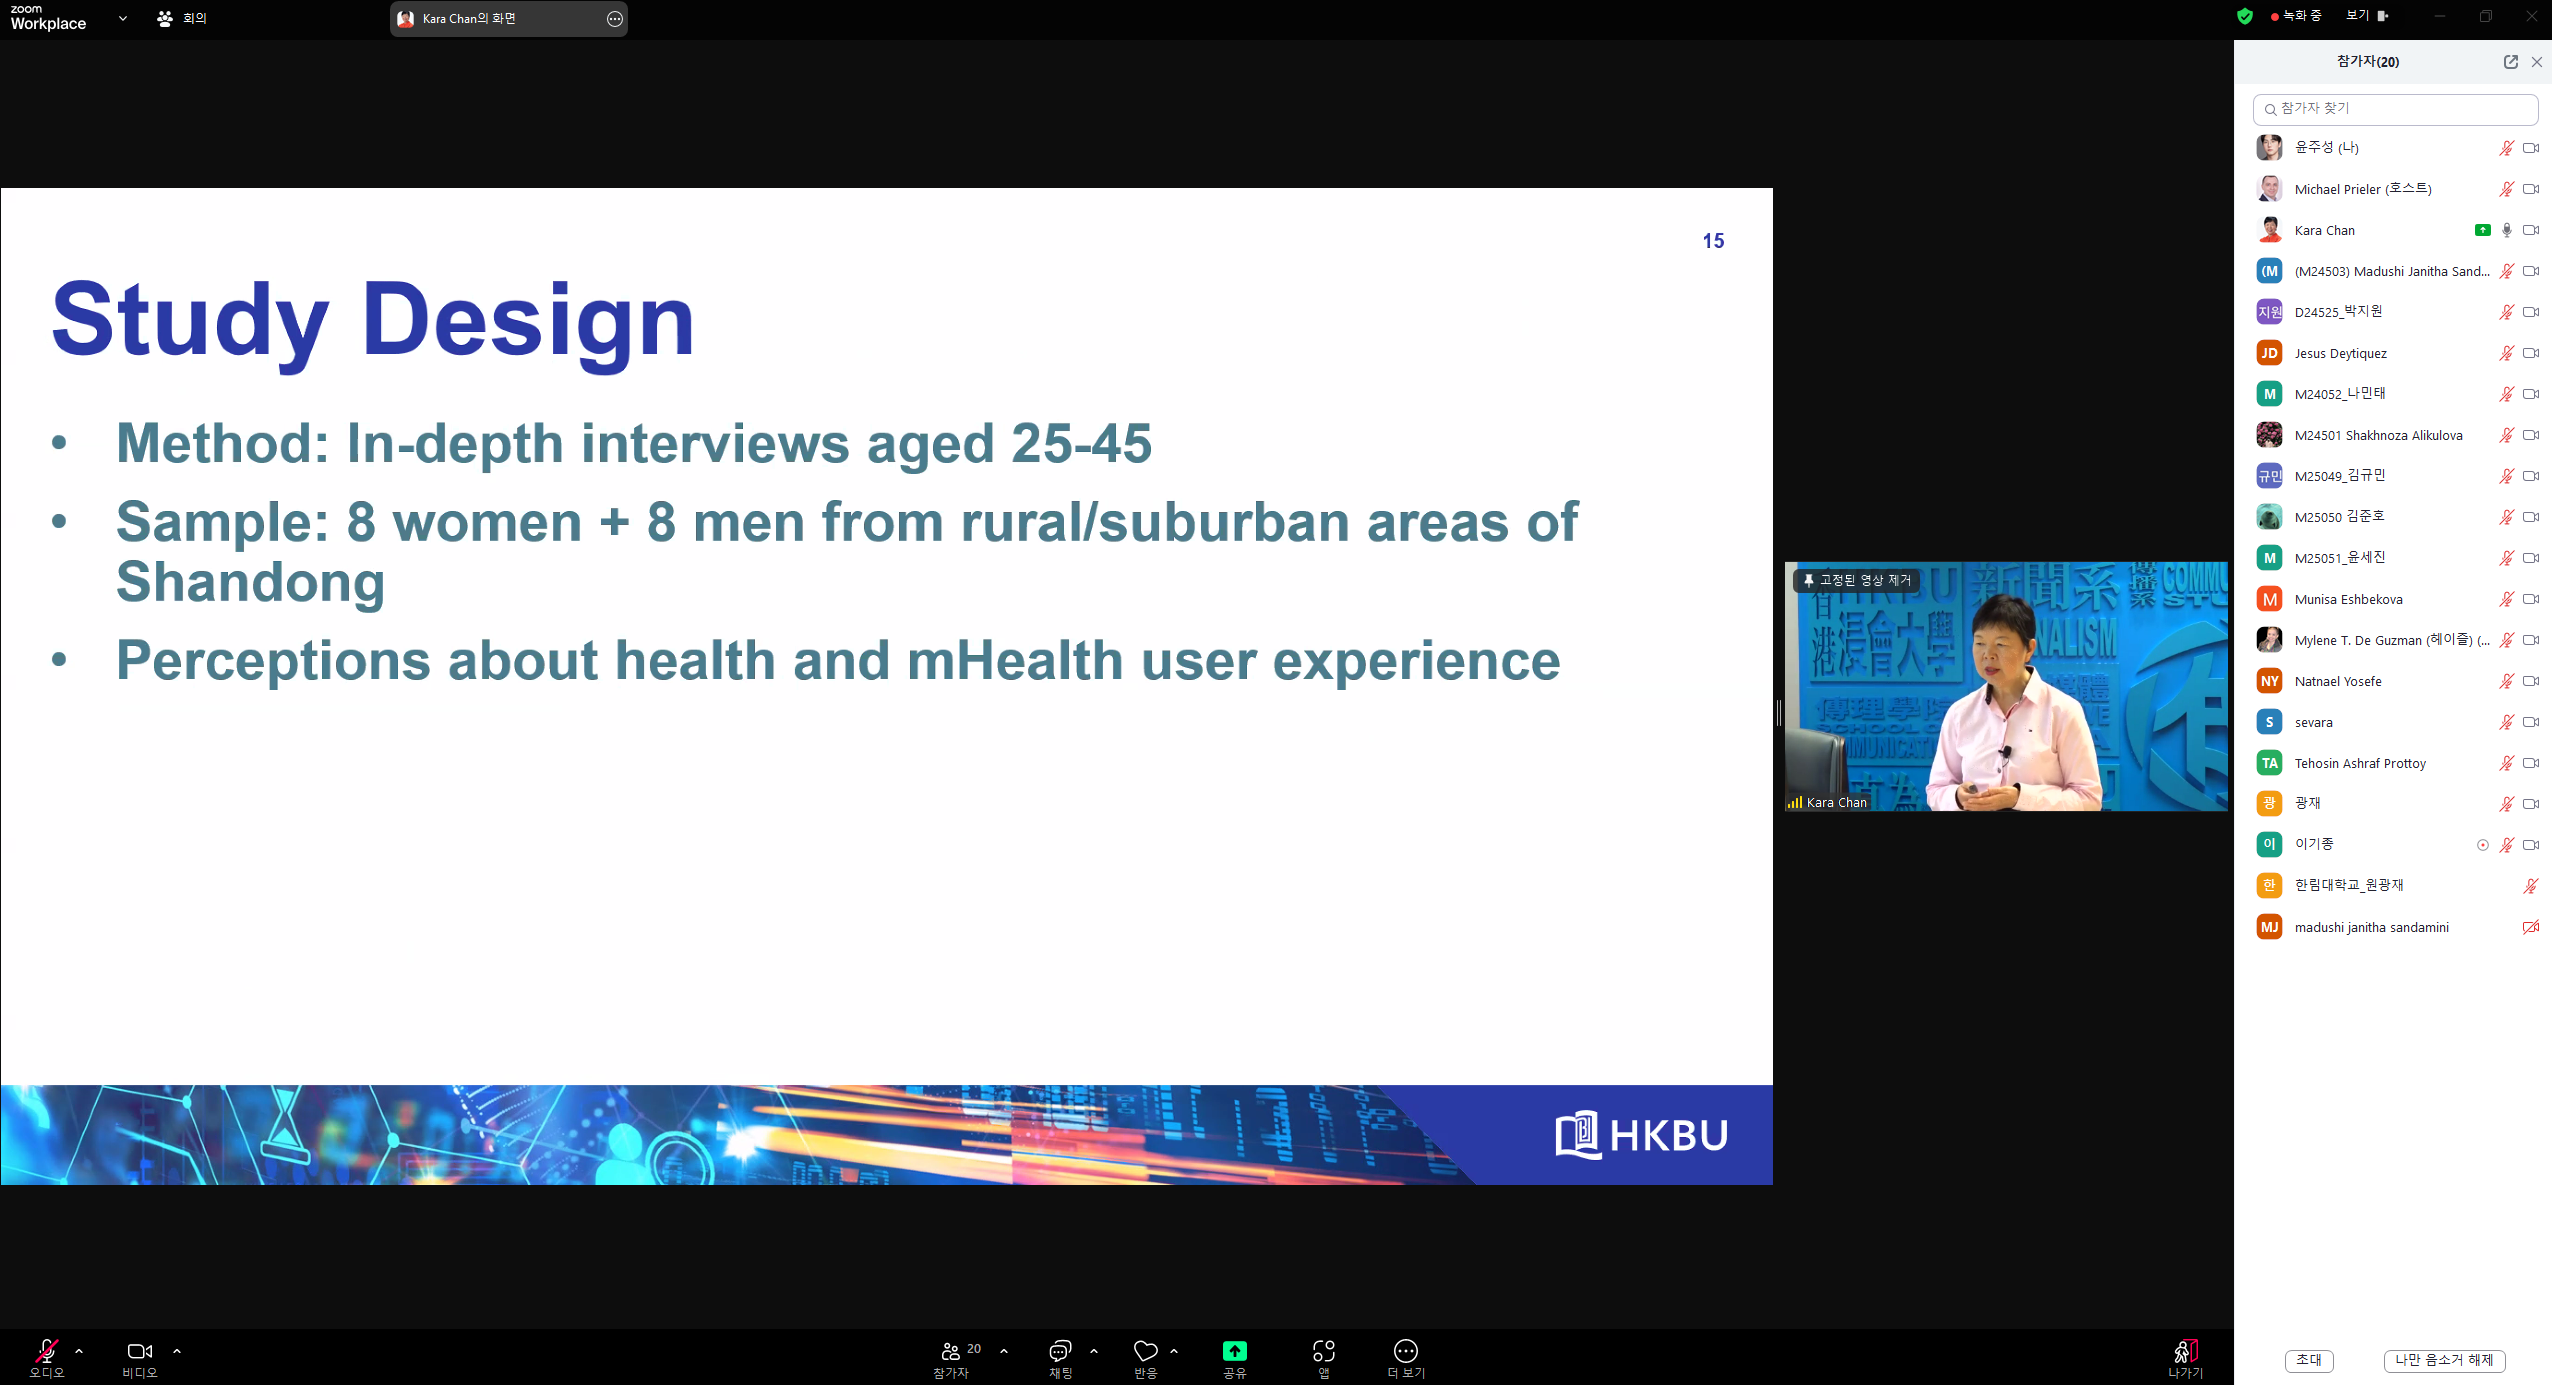Click the leave meeting icon

coord(2185,1353)
